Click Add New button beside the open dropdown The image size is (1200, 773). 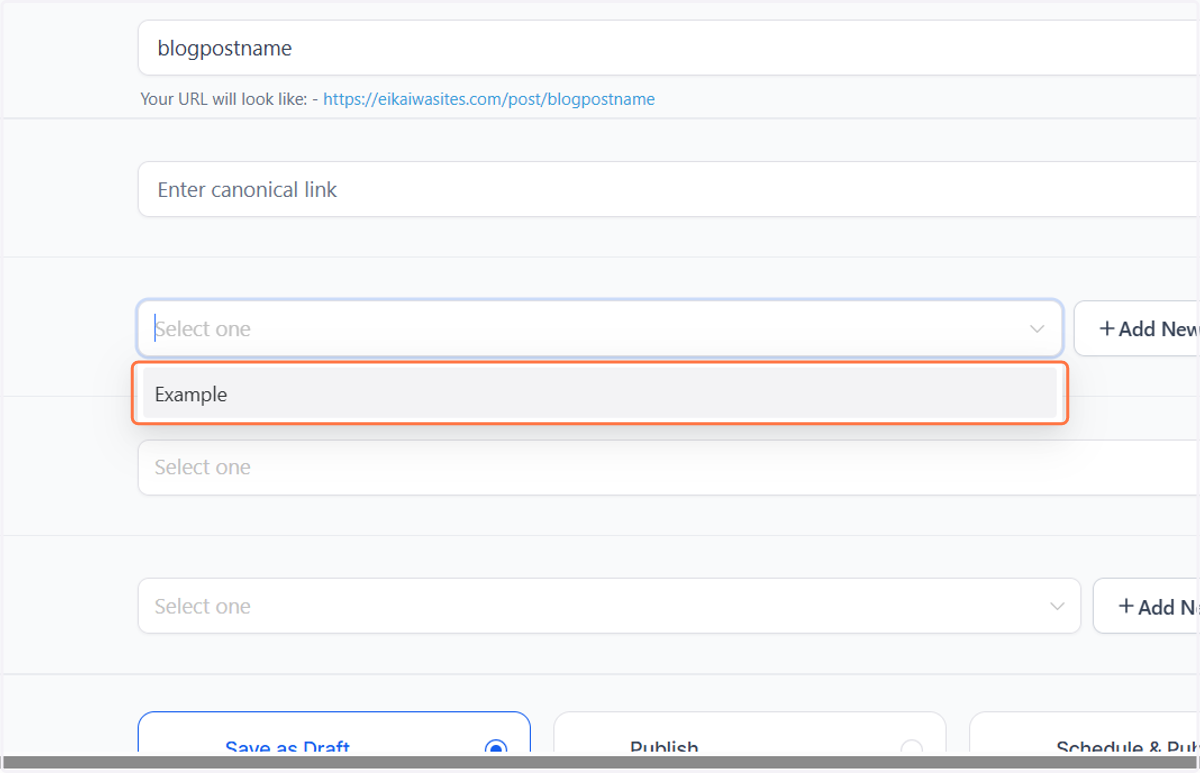pos(1137,328)
